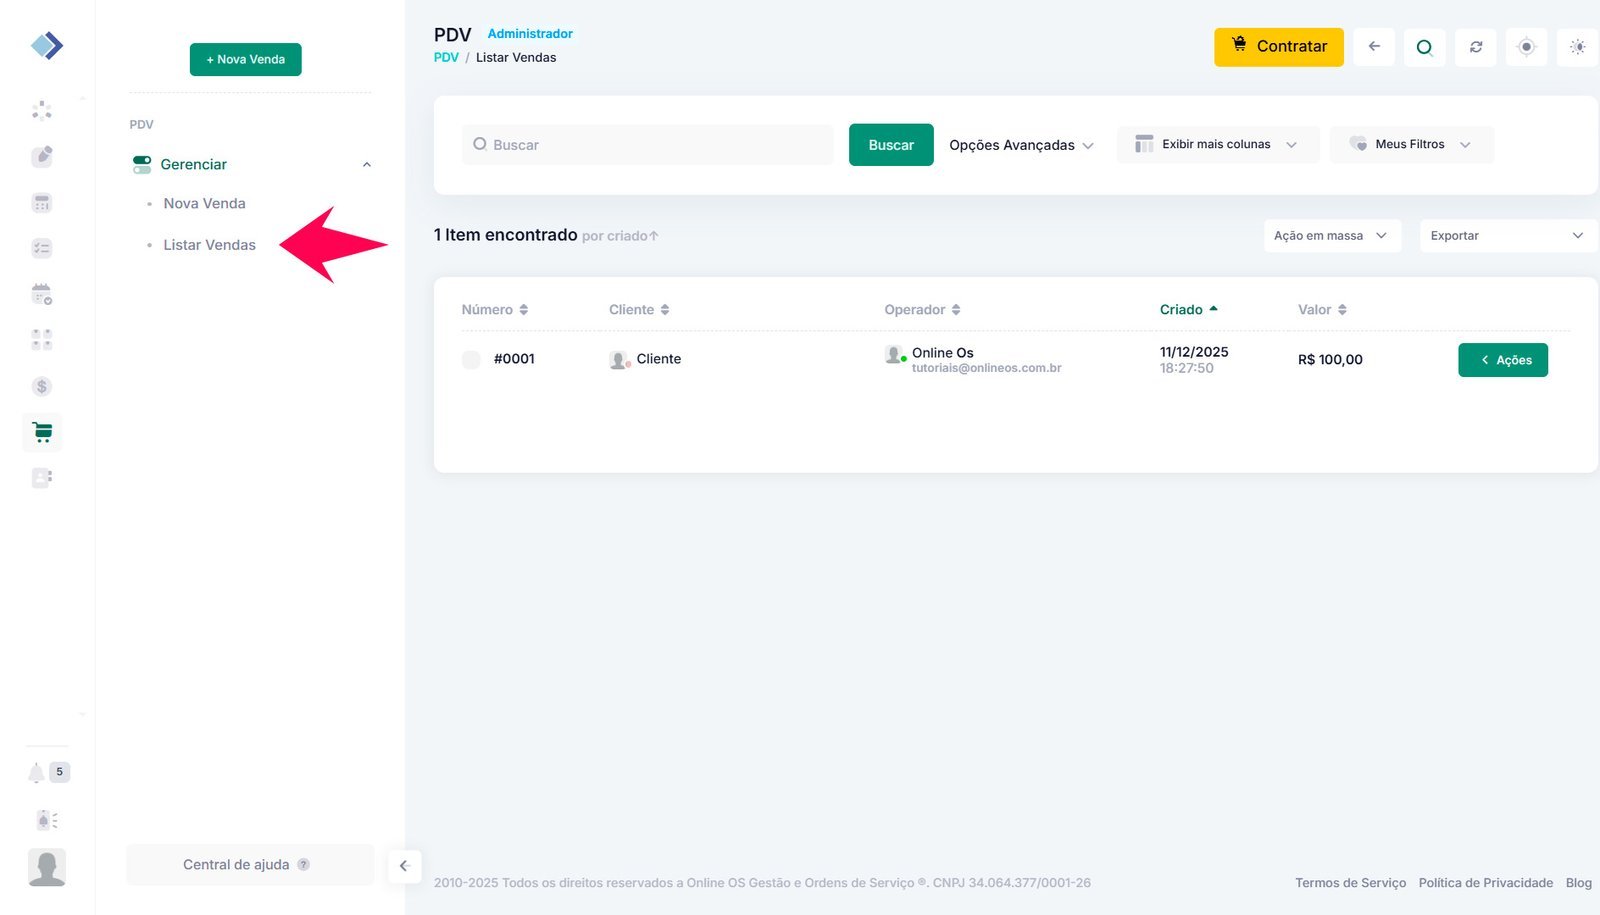Click the green Buscar button
The height and width of the screenshot is (915, 1600).
890,145
